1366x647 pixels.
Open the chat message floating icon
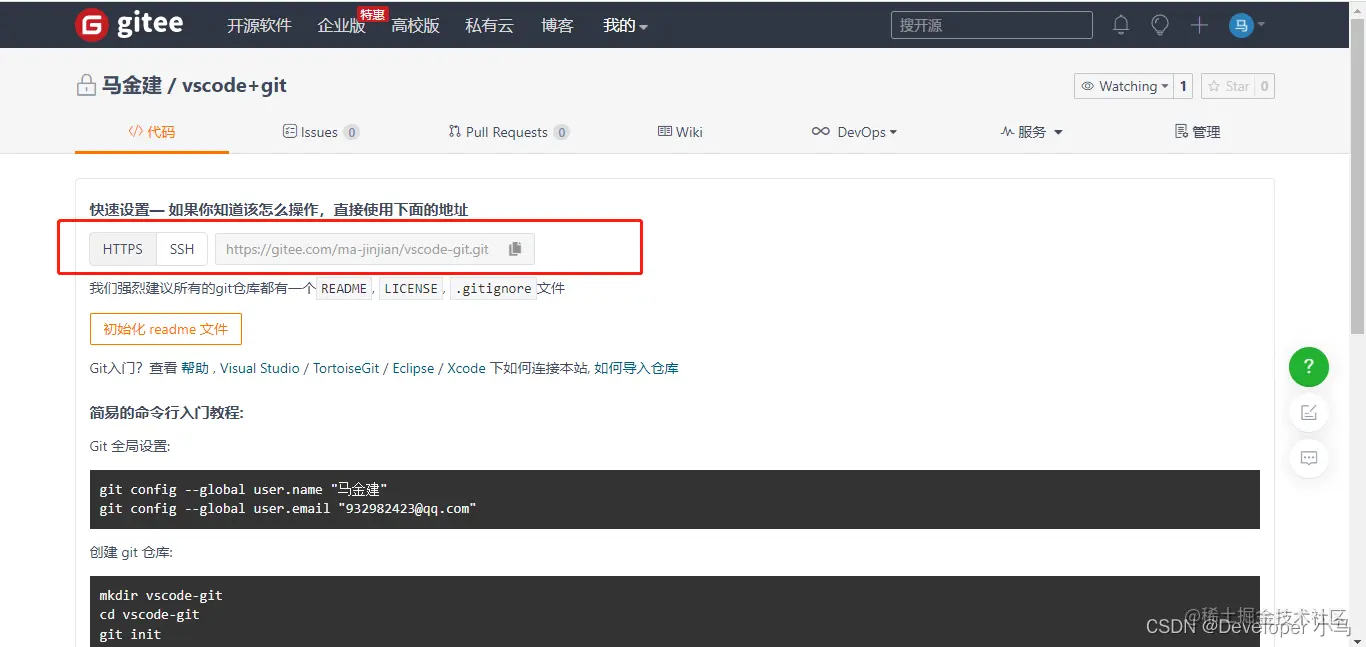[x=1308, y=458]
